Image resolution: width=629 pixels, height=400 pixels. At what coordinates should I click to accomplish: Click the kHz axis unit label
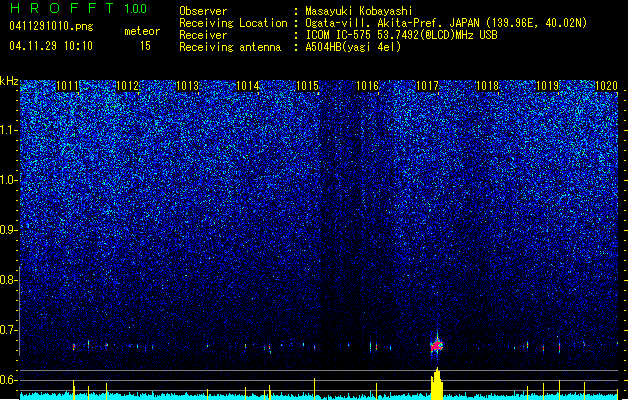[9, 81]
